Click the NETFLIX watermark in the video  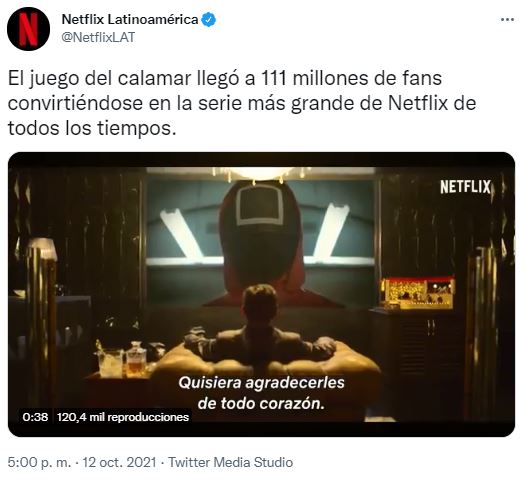coord(465,187)
